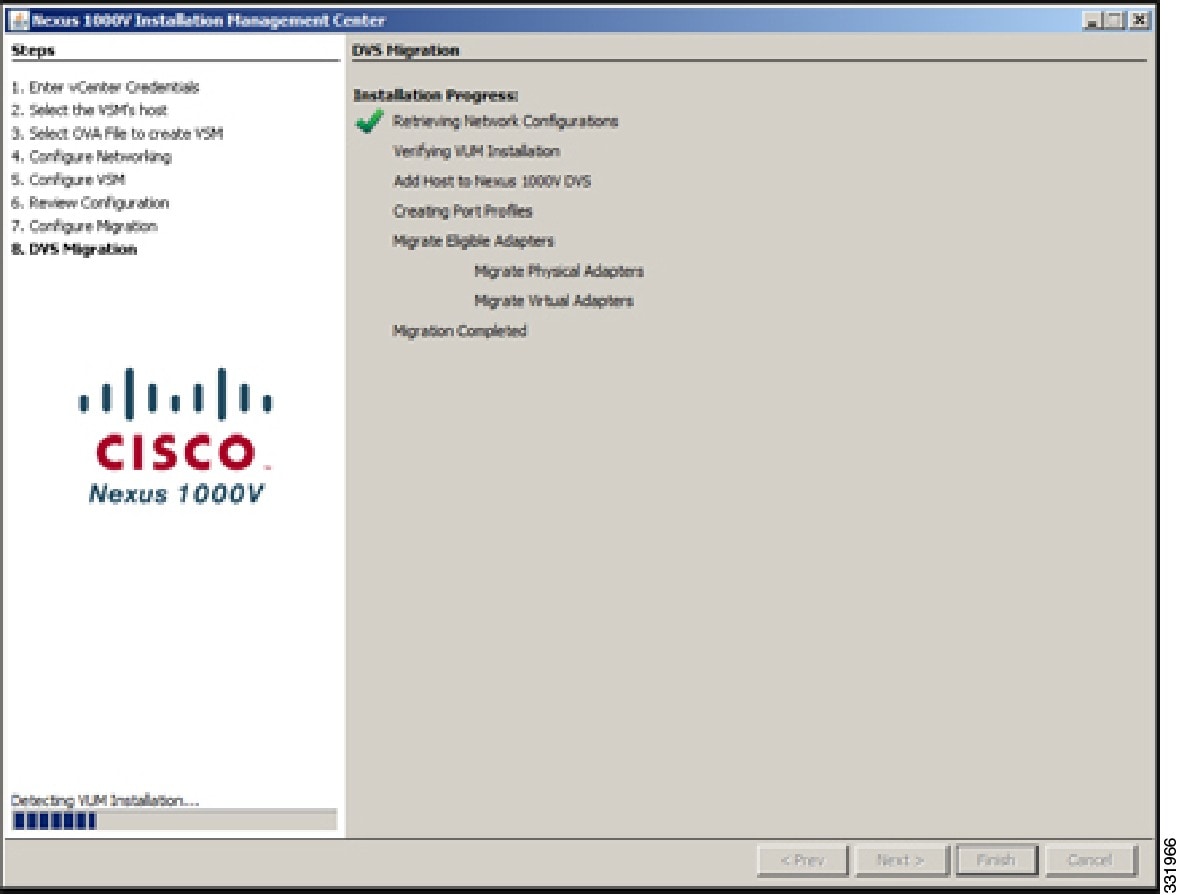The image size is (1181, 895).
Task: Click Migrate Eligible Adapters progress item
Action: click(x=473, y=241)
